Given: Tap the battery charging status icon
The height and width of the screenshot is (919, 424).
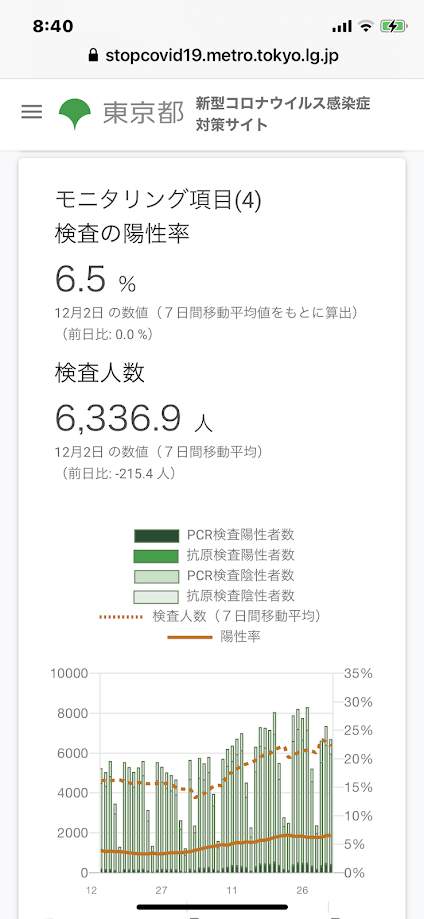Looking at the screenshot, I should 392,26.
